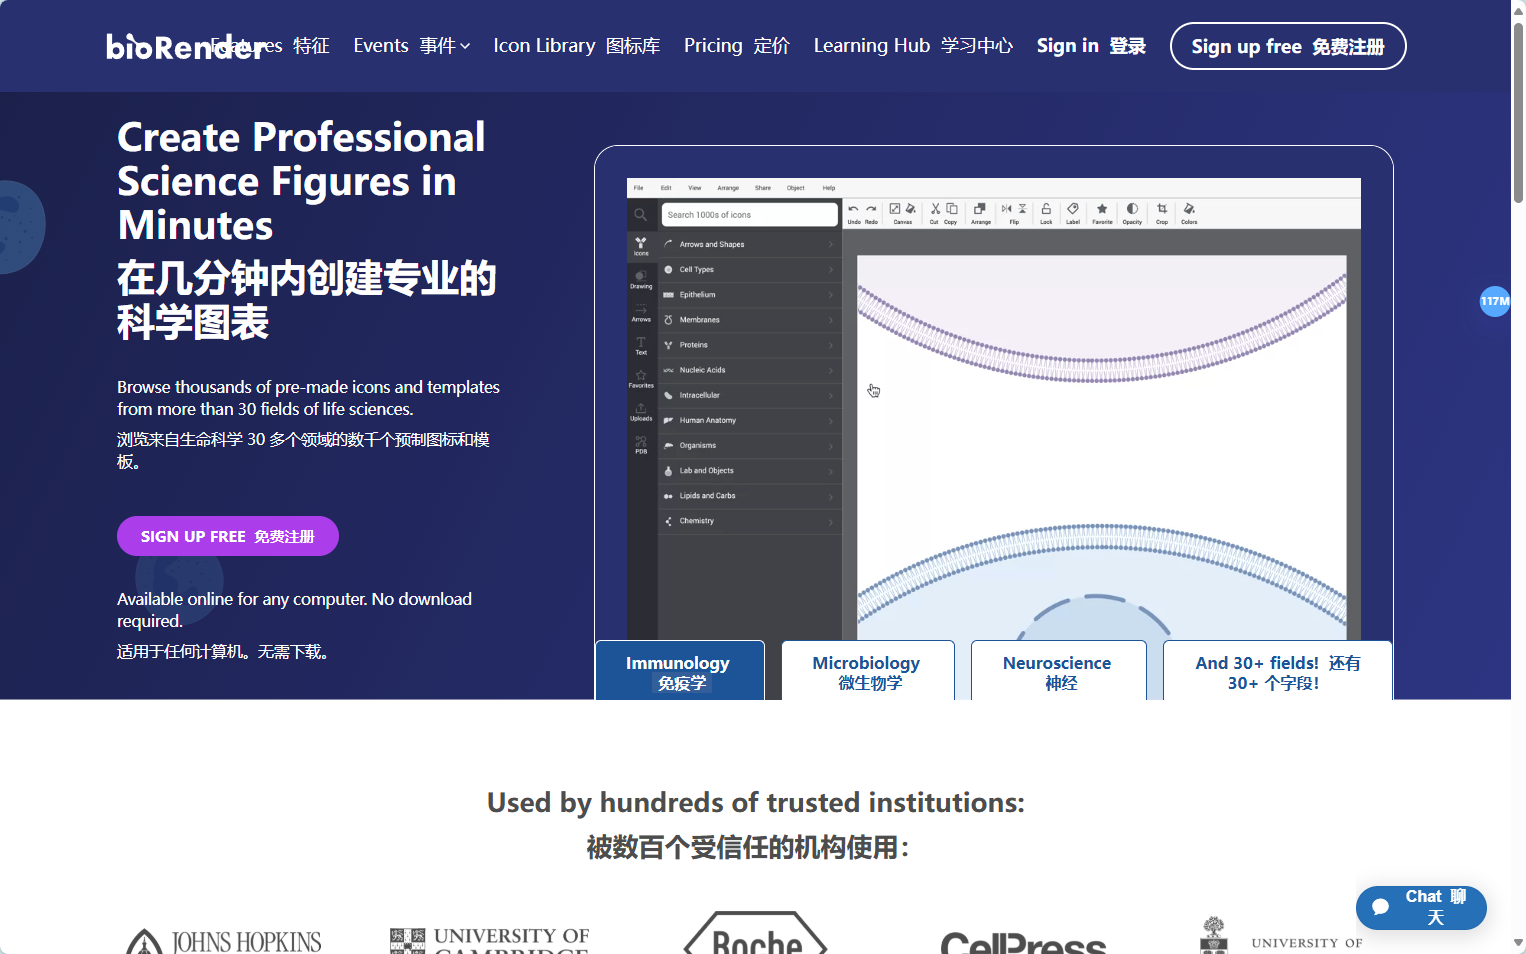Open the Chat support button
The image size is (1526, 954).
pos(1421,907)
